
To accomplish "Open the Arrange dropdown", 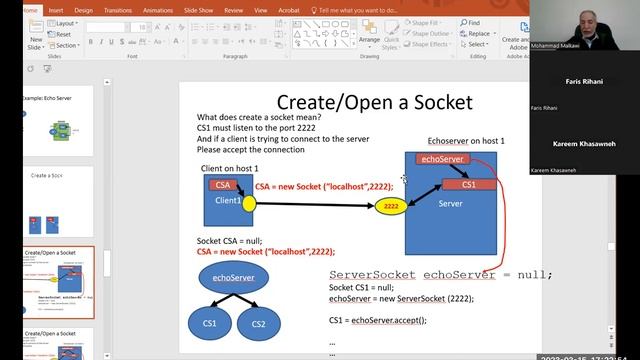I will 369,35.
